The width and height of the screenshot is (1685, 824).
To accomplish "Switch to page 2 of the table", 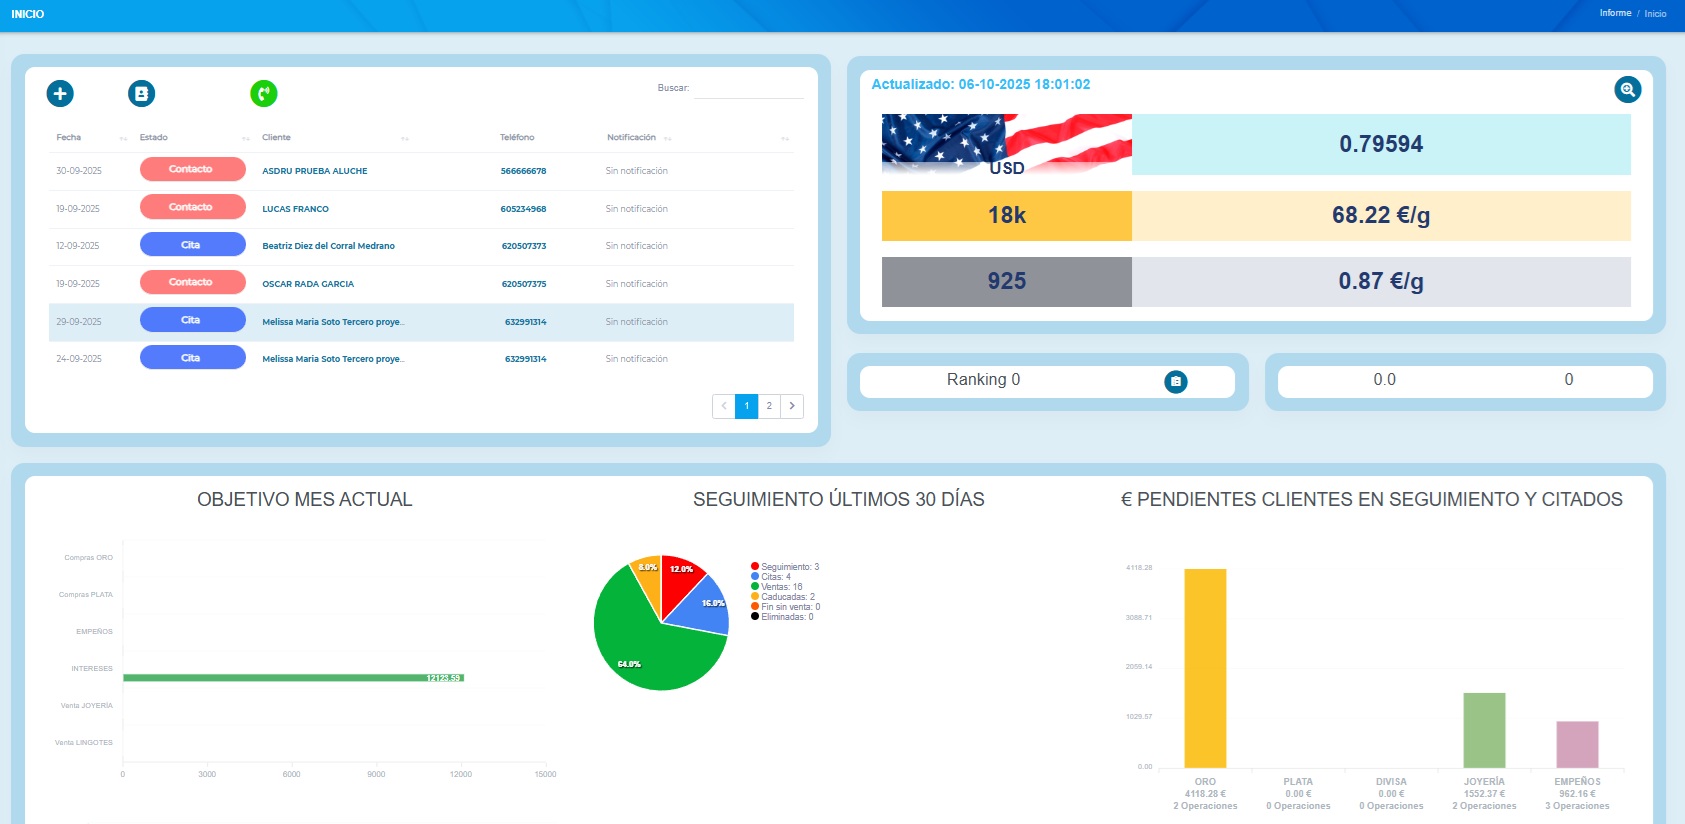I will tap(769, 406).
